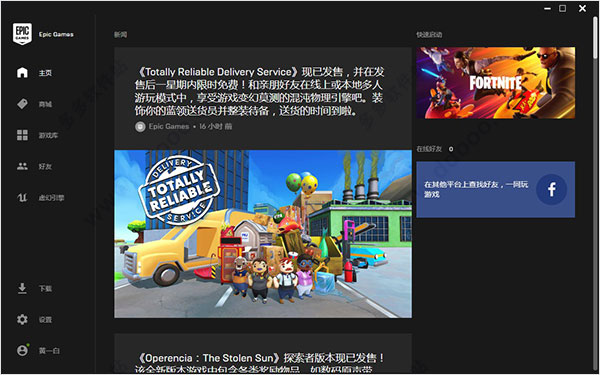The width and height of the screenshot is (600, 375).
Task: Open the game library (游戏库) grid icon
Action: tap(22, 135)
